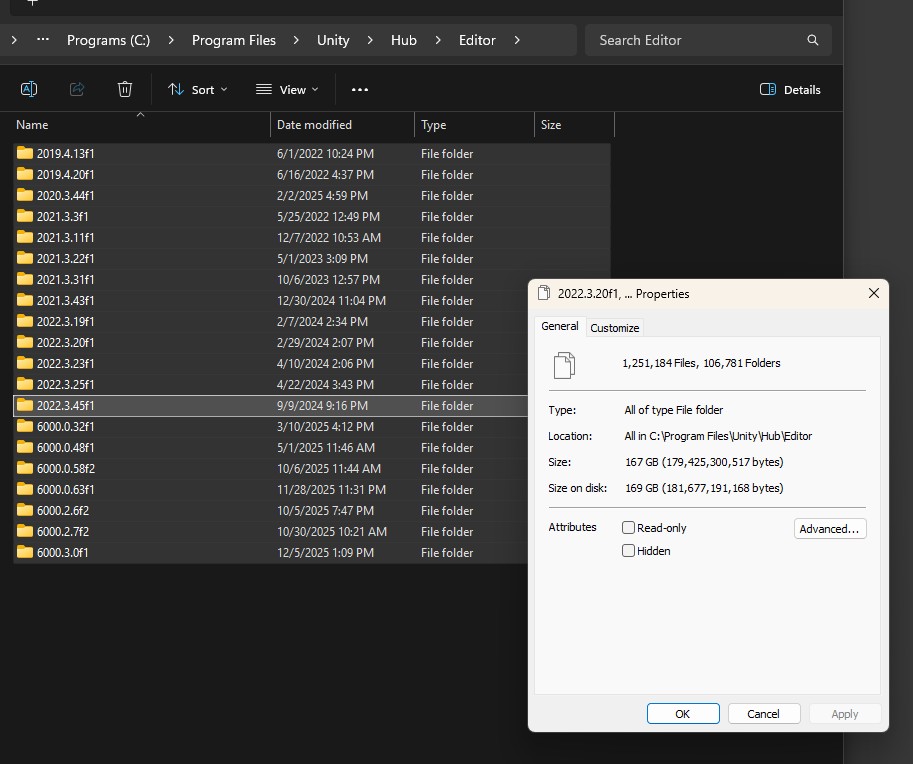Switch to the Customize tab
The image size is (913, 764).
click(x=614, y=328)
